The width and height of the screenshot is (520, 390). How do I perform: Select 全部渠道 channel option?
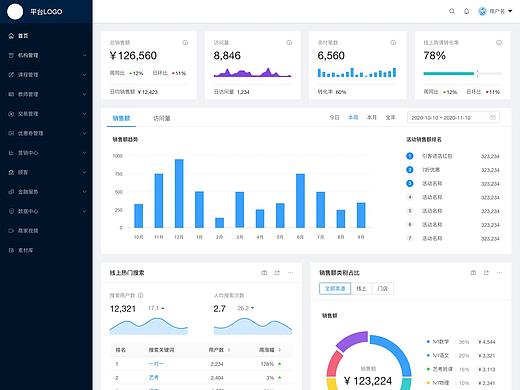tap(335, 288)
